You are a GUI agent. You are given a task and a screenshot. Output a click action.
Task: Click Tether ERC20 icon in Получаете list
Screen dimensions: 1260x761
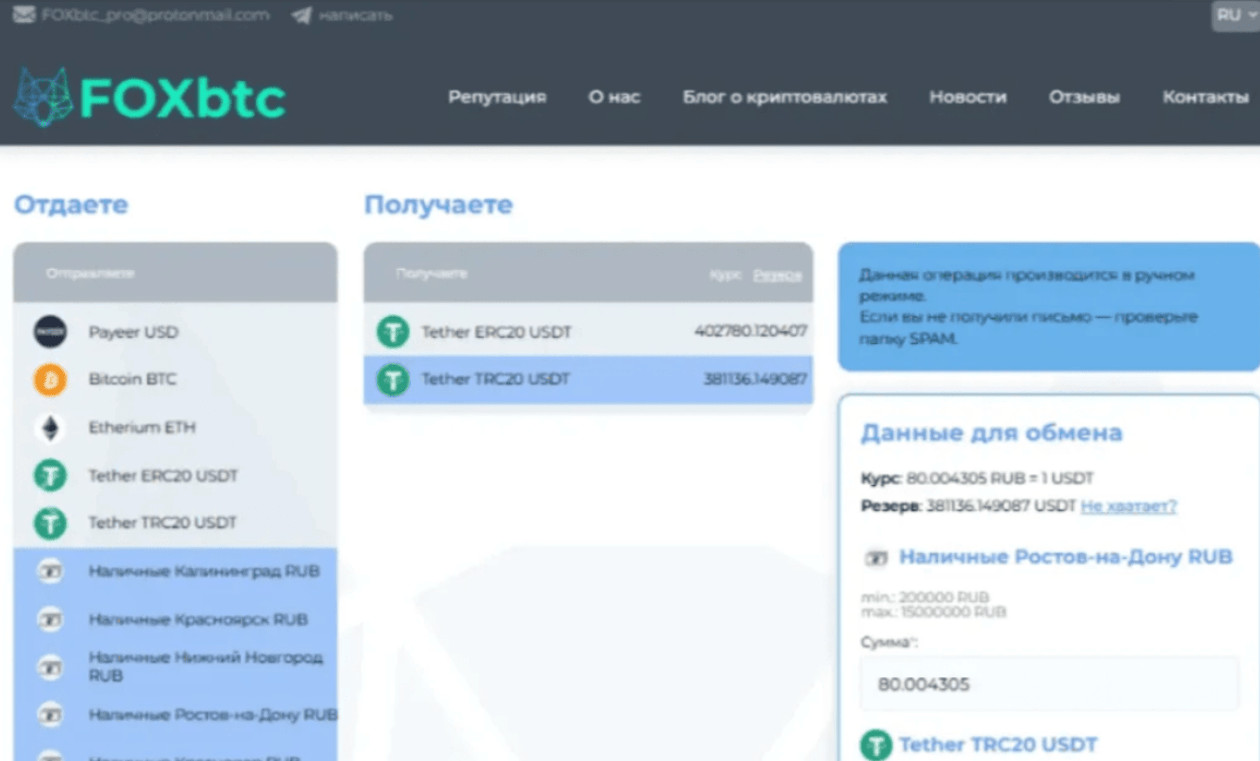393,332
